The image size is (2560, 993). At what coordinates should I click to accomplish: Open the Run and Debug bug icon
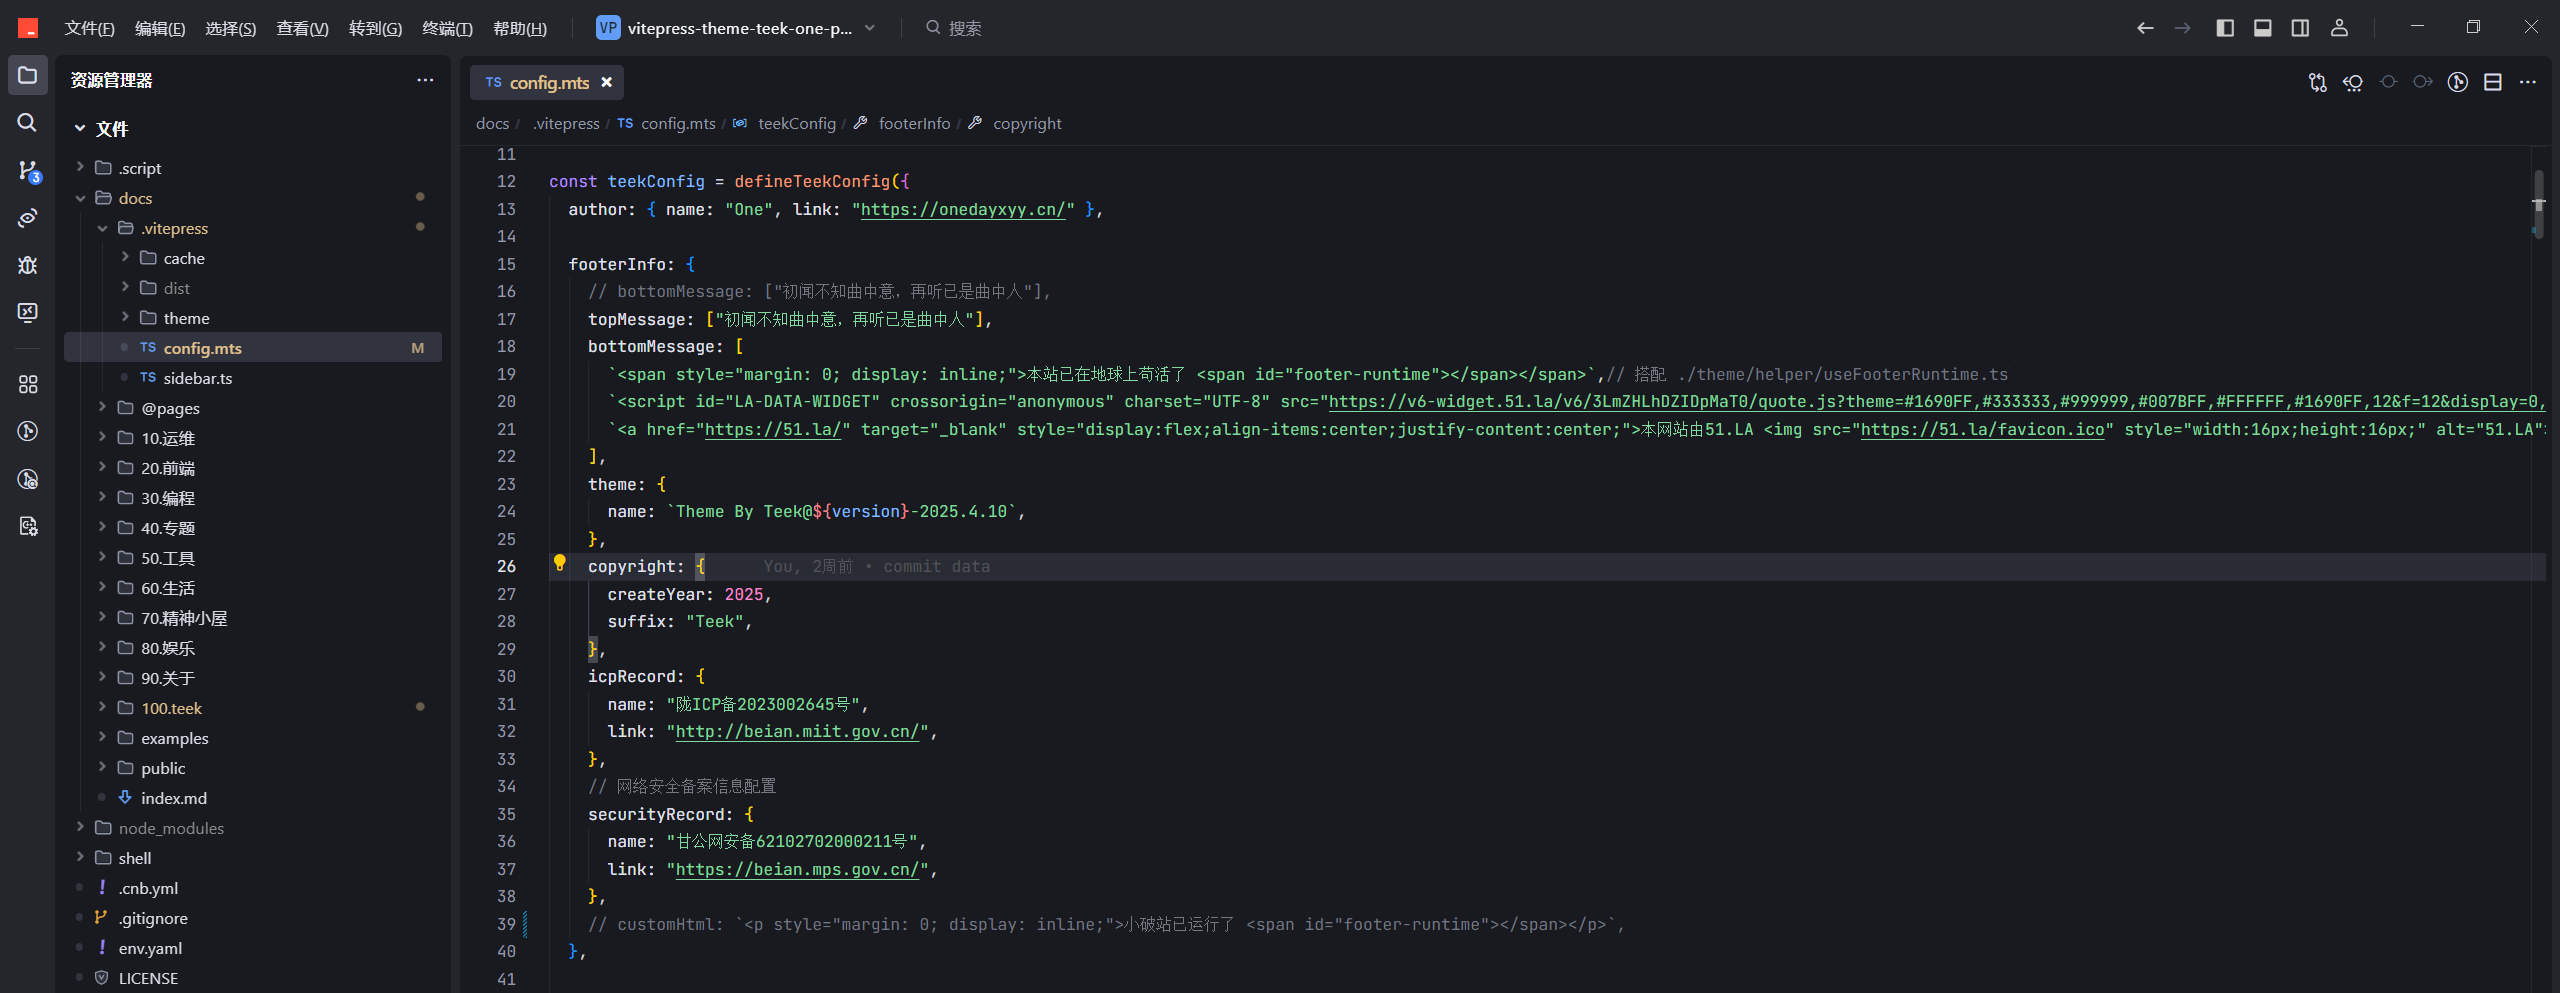click(28, 265)
